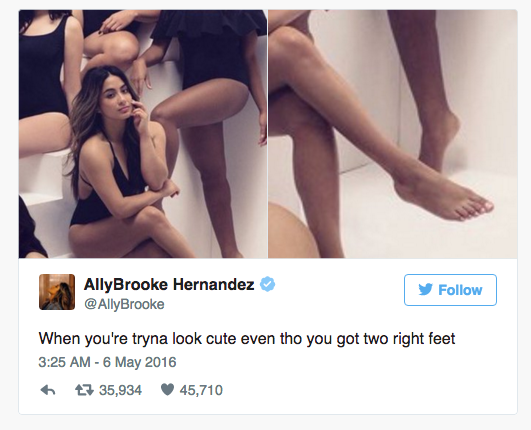Open the 3:25 AM timestamp link
The image size is (531, 430).
(x=64, y=362)
